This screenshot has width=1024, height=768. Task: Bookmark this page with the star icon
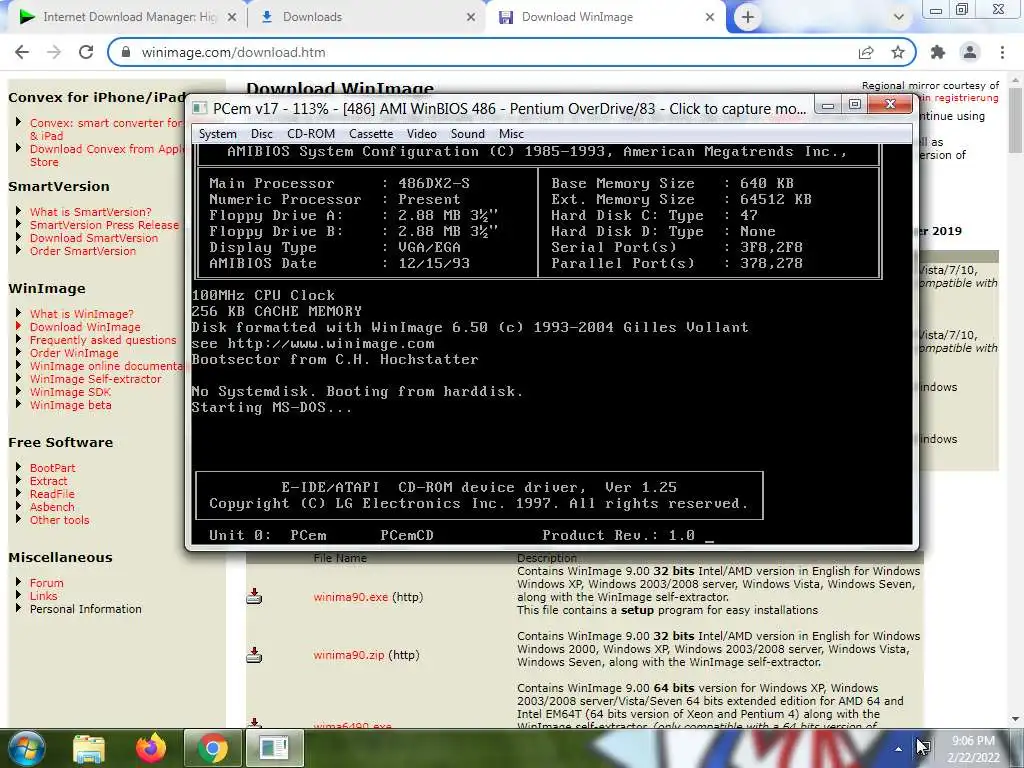(x=898, y=52)
